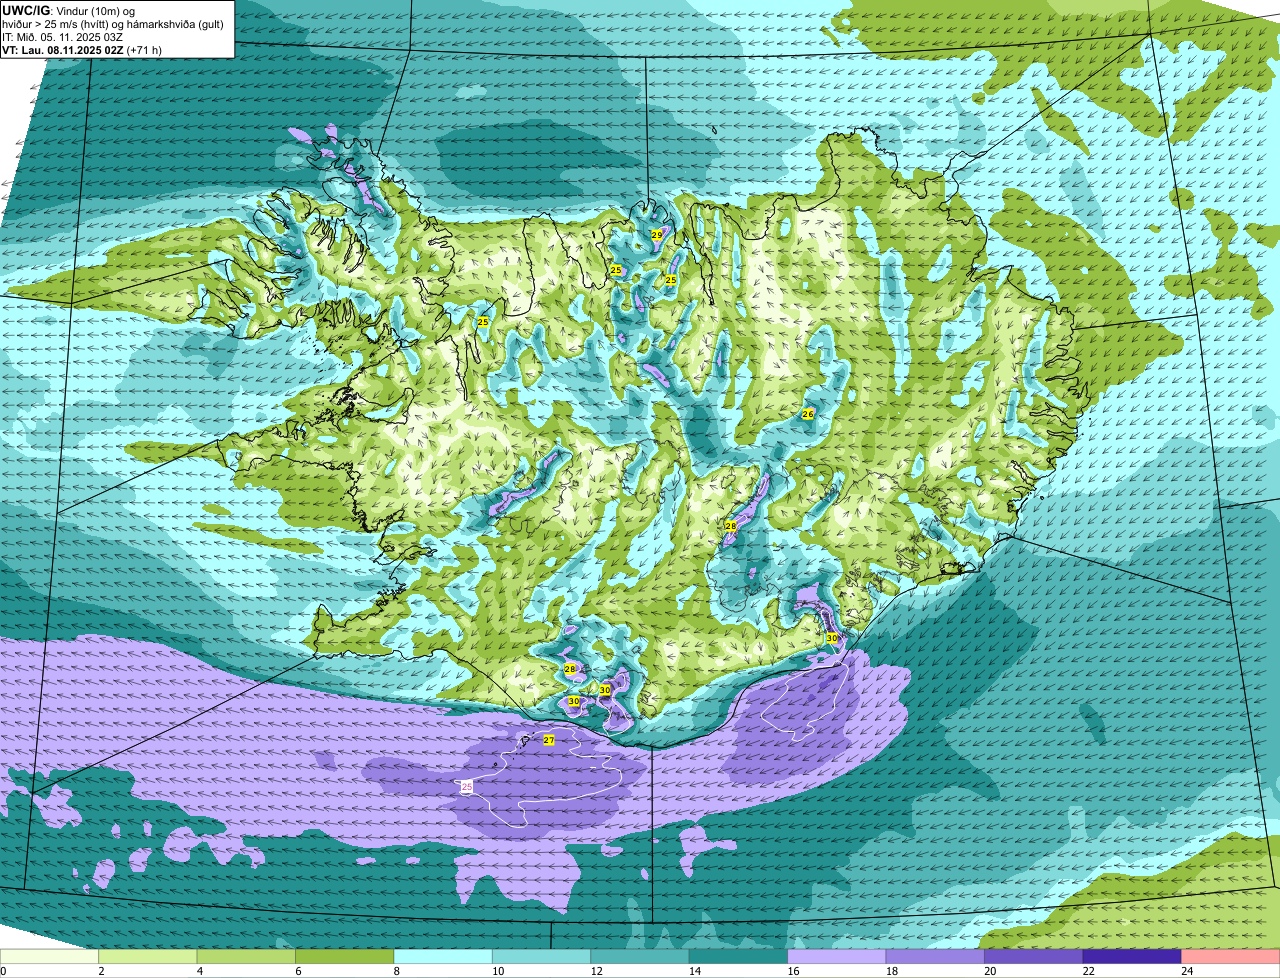Click the 18–20 m/s purple legend swatch

936,956
